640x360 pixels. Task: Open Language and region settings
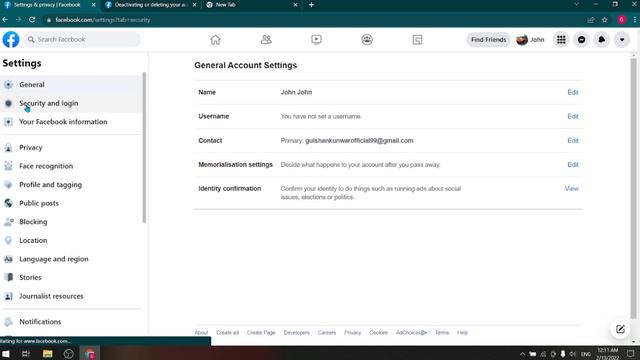pyautogui.click(x=71, y=259)
